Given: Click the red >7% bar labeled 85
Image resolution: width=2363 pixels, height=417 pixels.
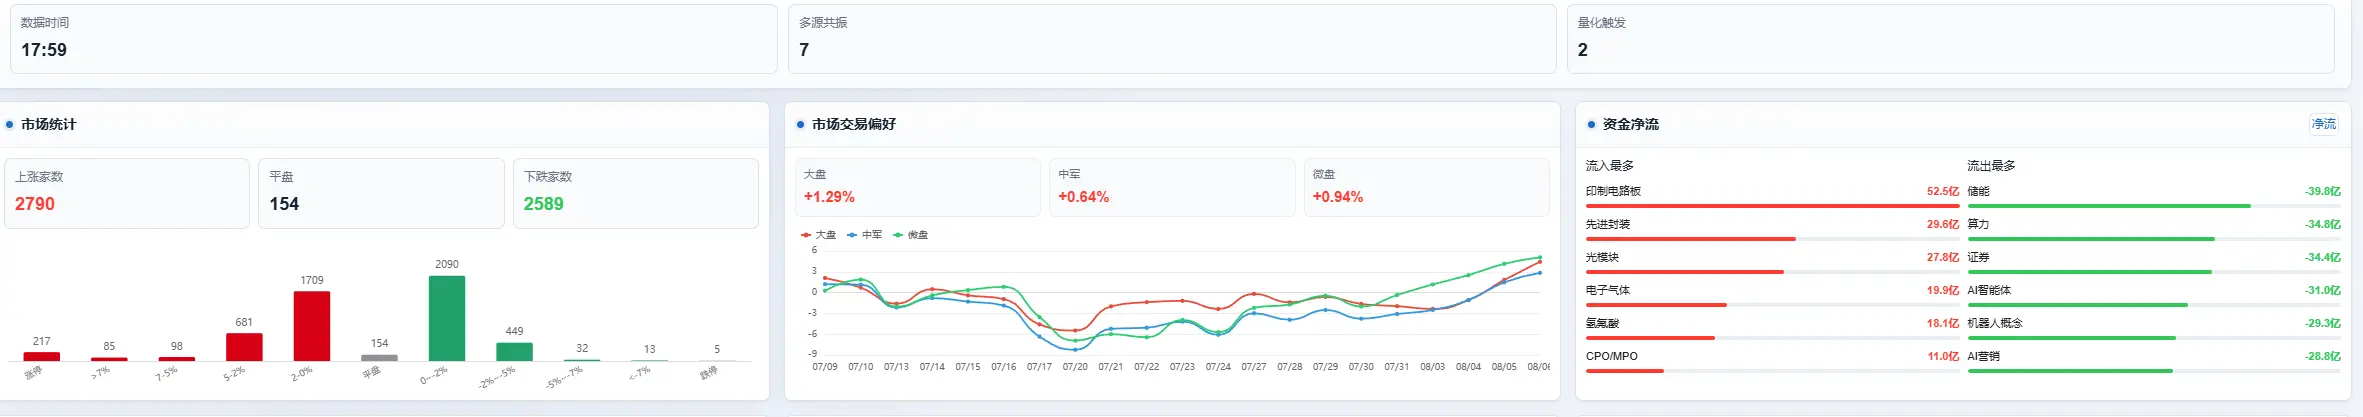Looking at the screenshot, I should 109,359.
